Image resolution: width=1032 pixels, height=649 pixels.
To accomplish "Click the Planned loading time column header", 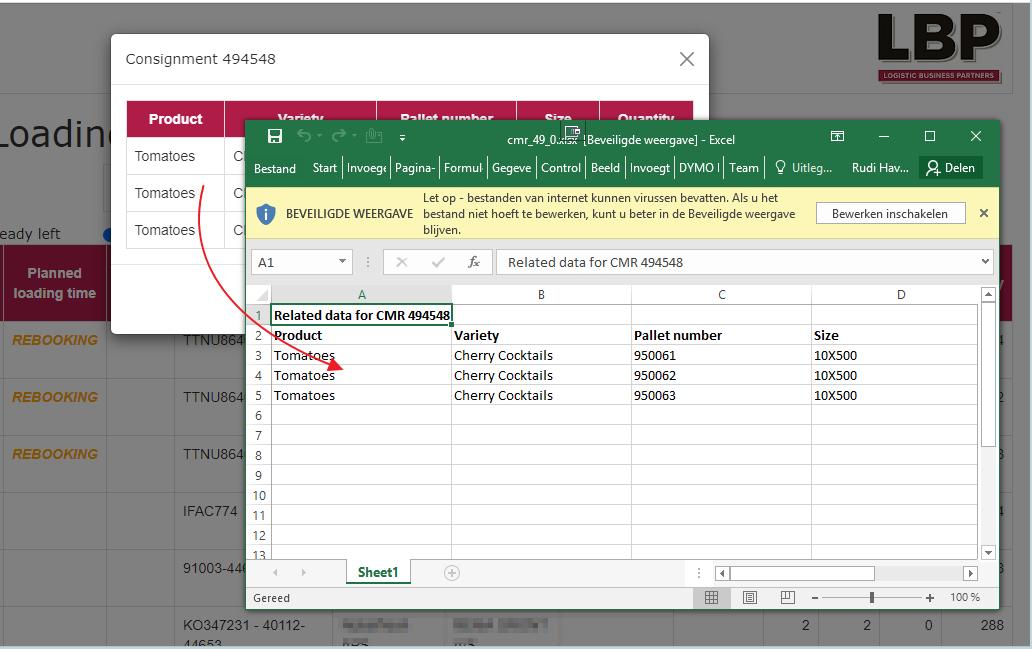I will pyautogui.click(x=54, y=283).
